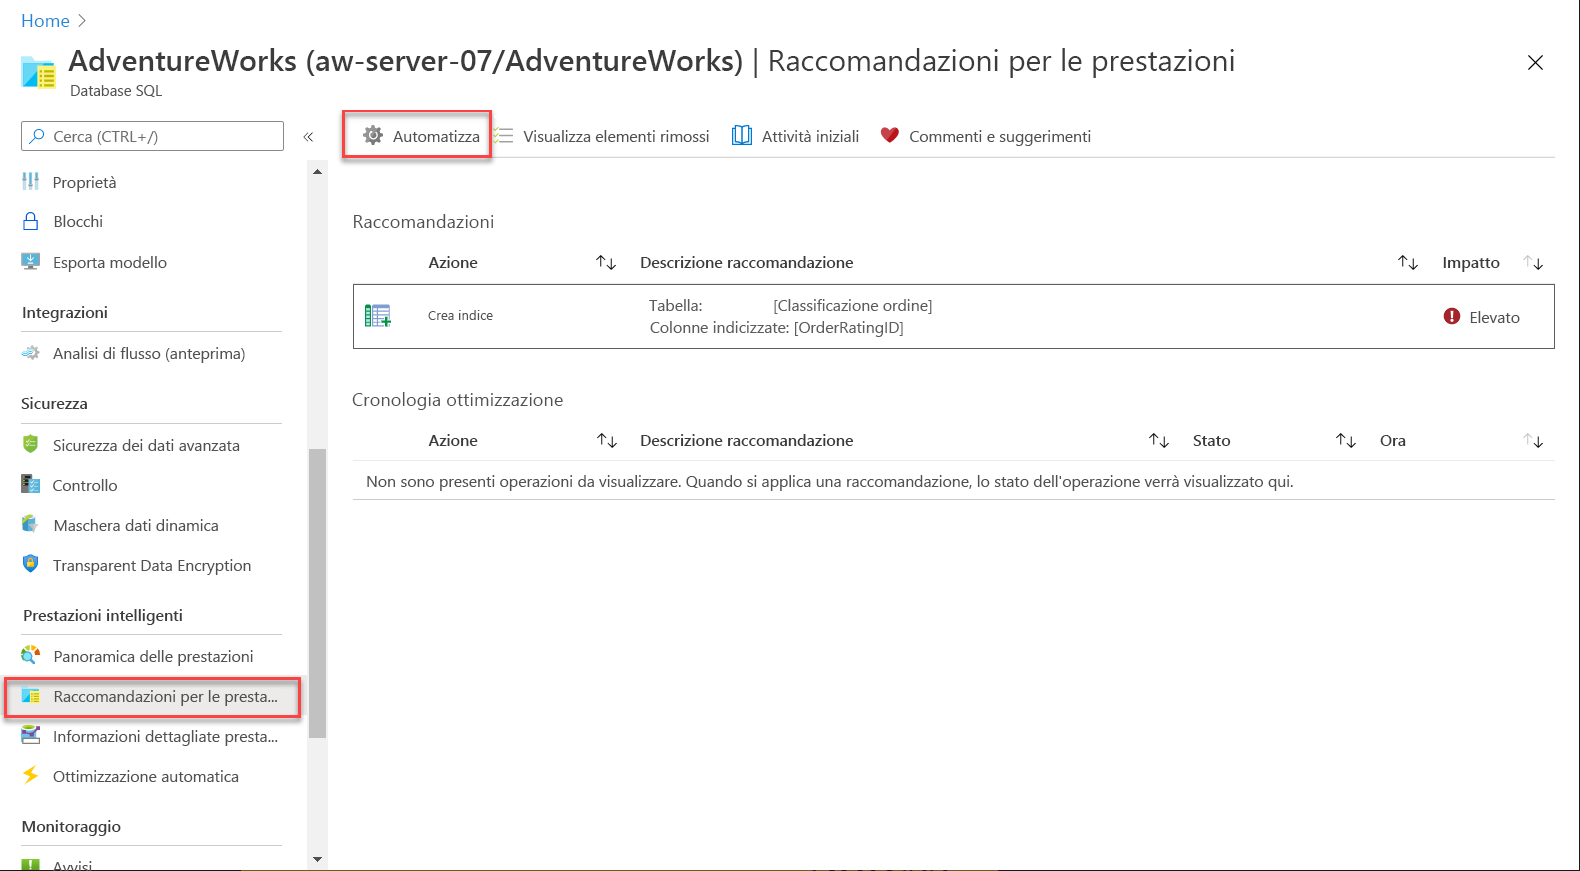1580x871 pixels.
Task: Click the Analisi di flusso icon
Action: 31,352
